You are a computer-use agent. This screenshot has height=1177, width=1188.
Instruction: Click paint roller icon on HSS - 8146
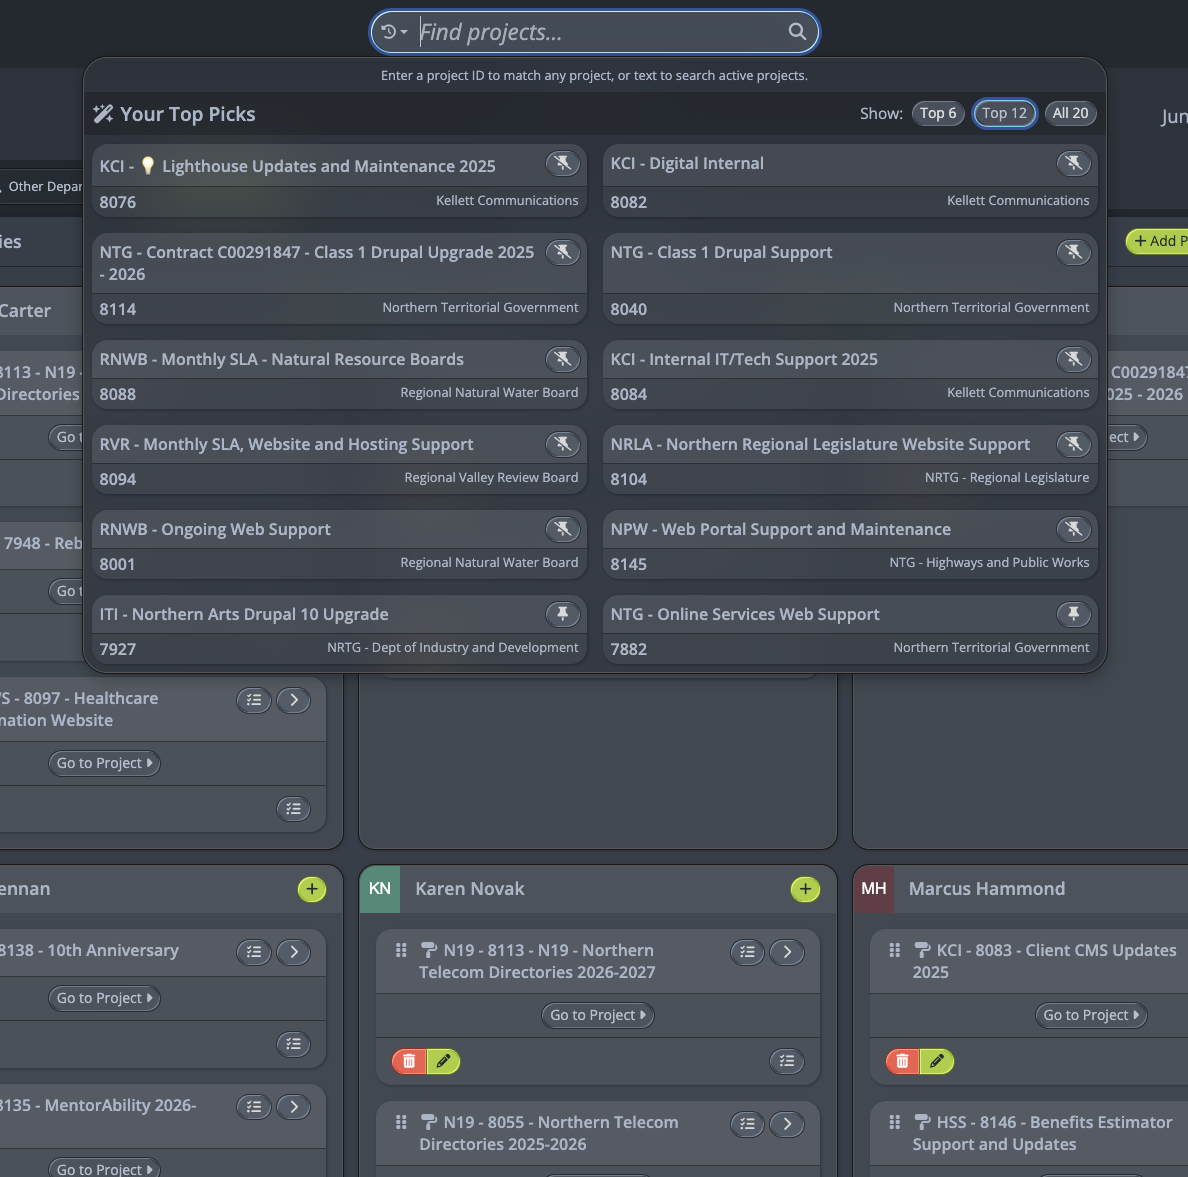pos(922,1122)
